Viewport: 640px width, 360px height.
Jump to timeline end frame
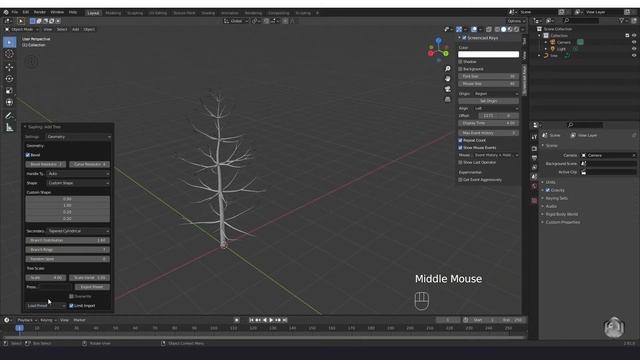point(285,320)
